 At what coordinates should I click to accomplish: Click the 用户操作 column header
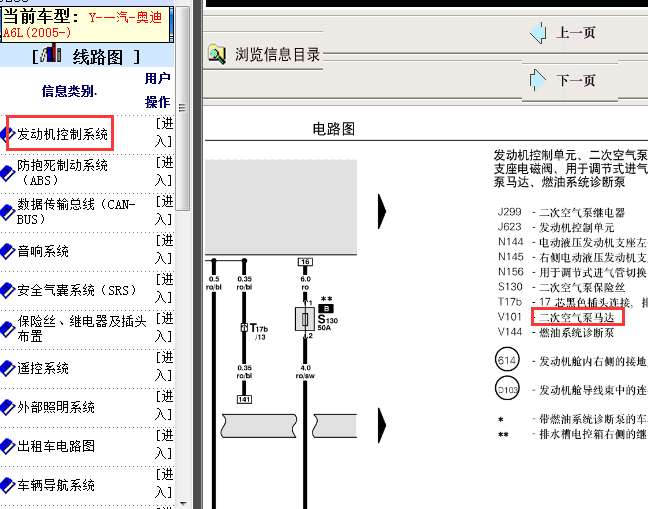157,90
